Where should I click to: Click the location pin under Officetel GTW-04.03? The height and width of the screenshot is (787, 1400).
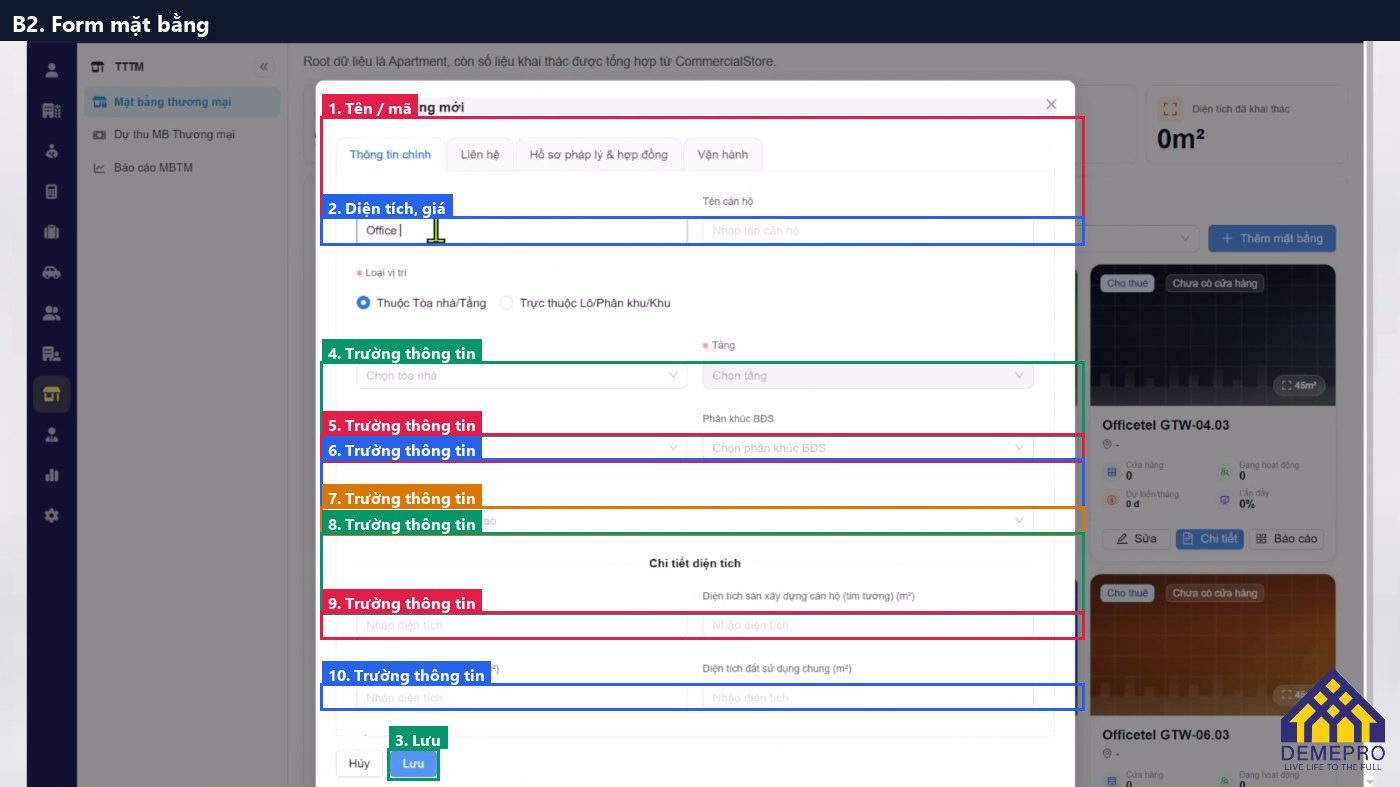pos(1108,445)
